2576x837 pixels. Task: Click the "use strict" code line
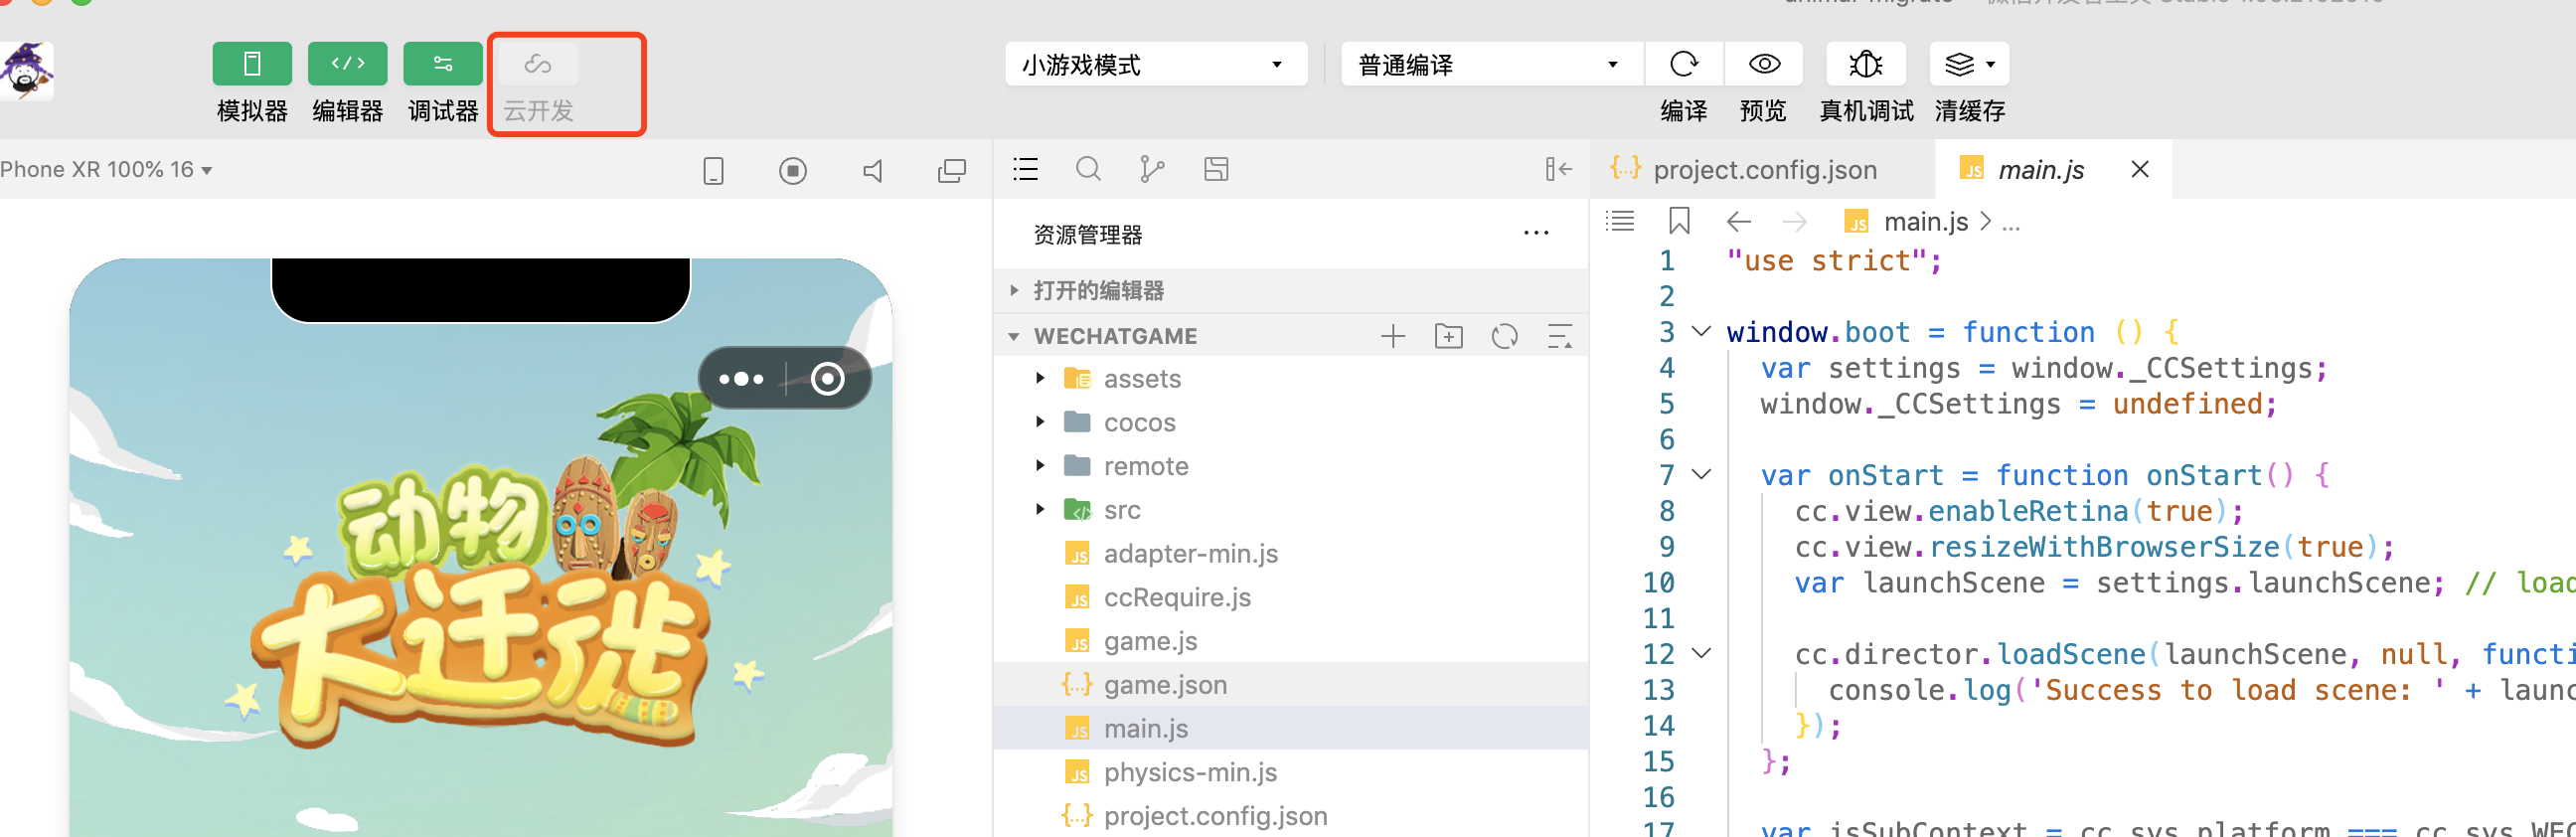(x=1834, y=261)
